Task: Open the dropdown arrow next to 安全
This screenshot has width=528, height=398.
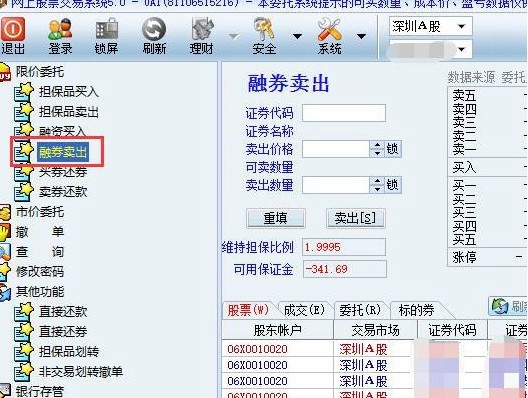Action: pos(297,36)
